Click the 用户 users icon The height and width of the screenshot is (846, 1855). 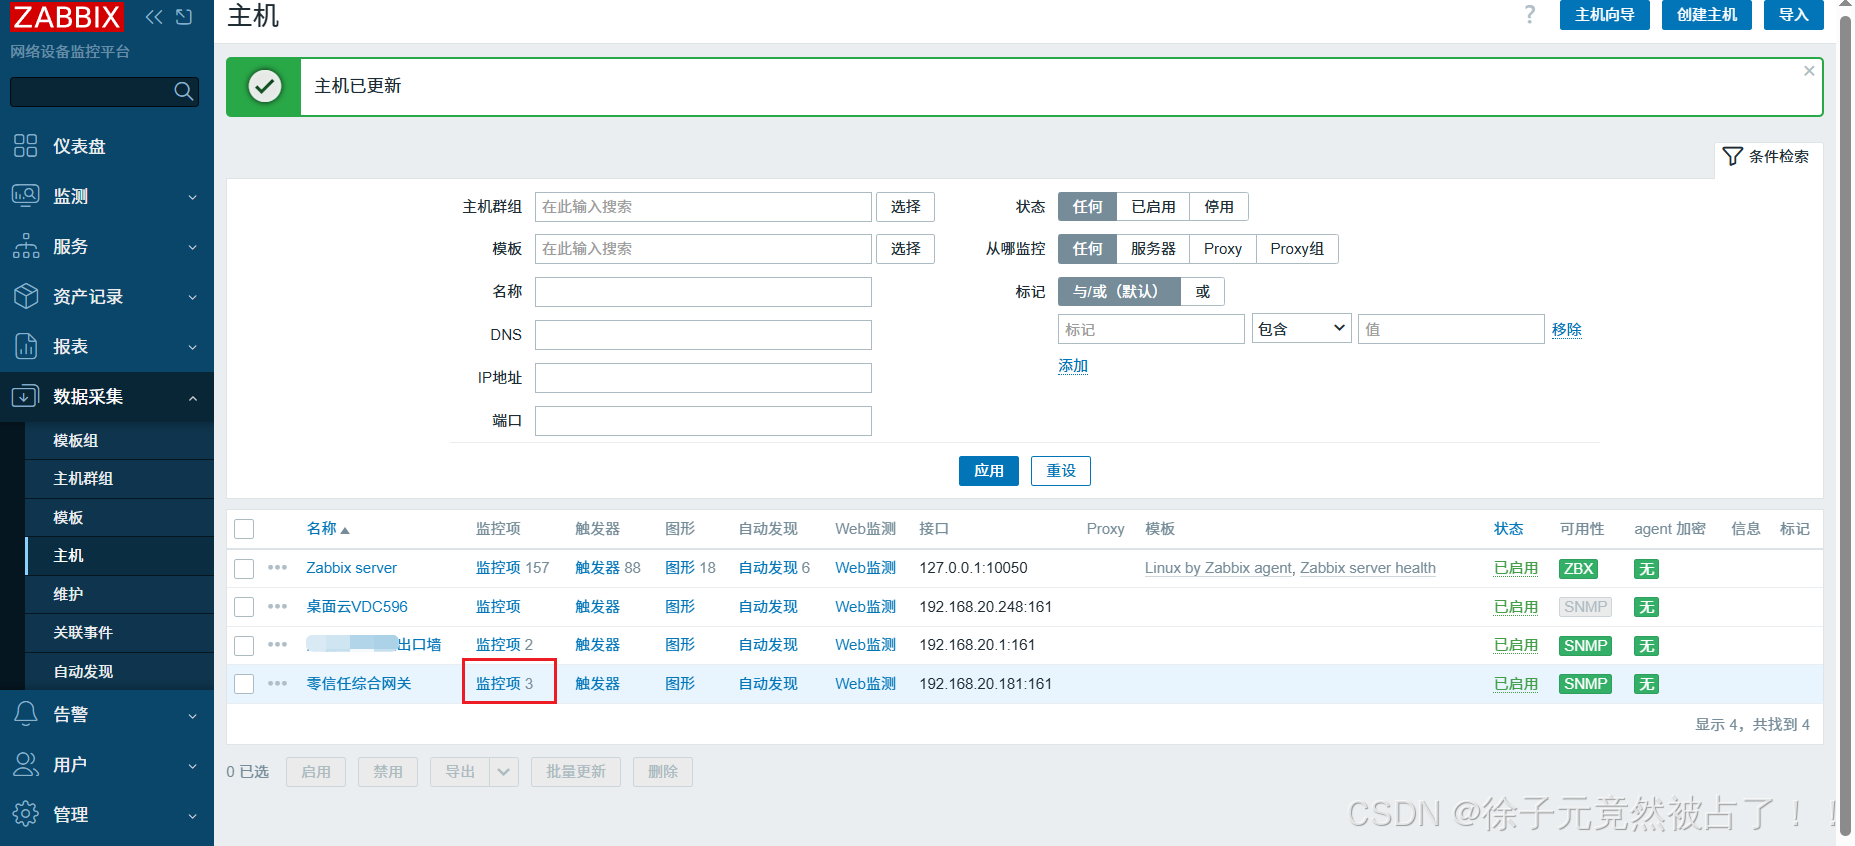click(x=26, y=764)
